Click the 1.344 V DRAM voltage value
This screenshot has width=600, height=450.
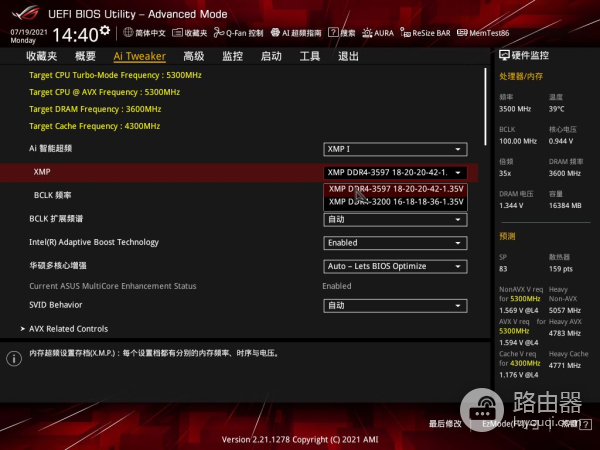[511, 205]
